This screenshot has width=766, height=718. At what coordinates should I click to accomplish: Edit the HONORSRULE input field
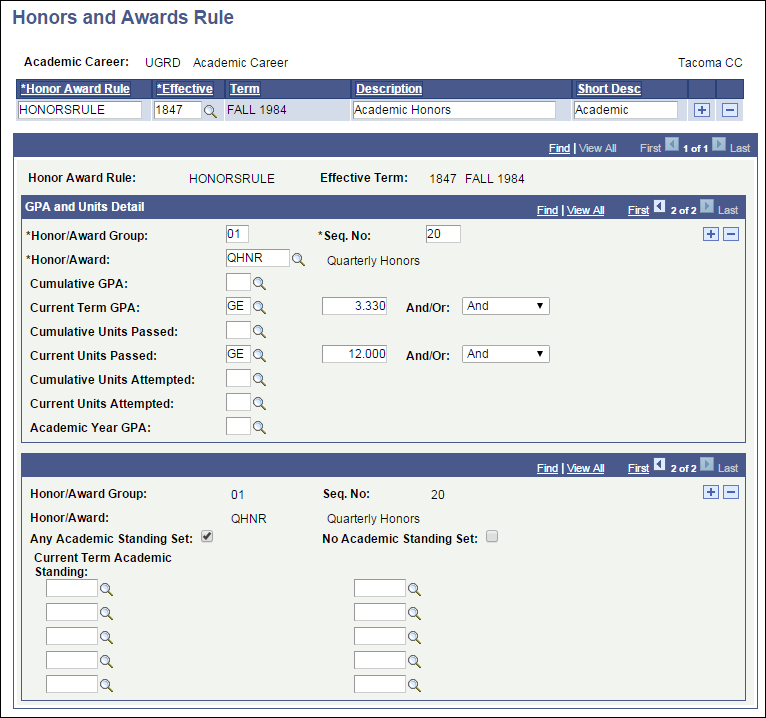[80, 110]
